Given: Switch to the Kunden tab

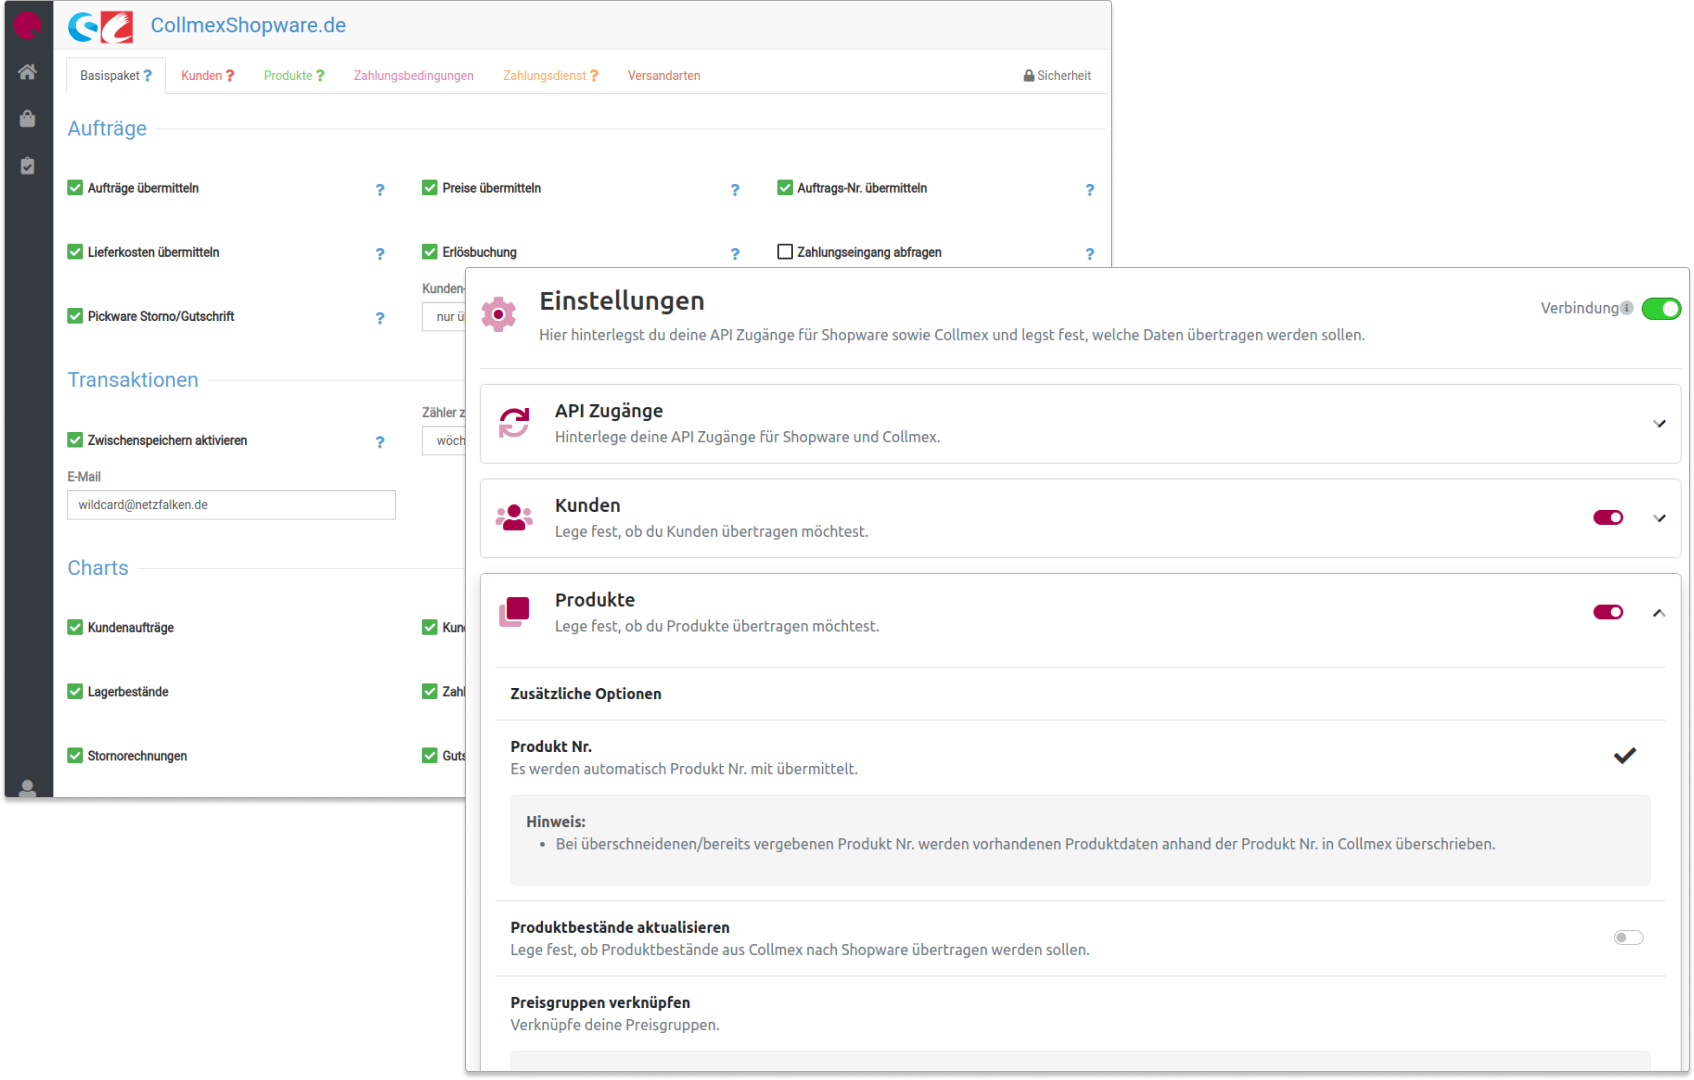Looking at the screenshot, I should tap(208, 76).
